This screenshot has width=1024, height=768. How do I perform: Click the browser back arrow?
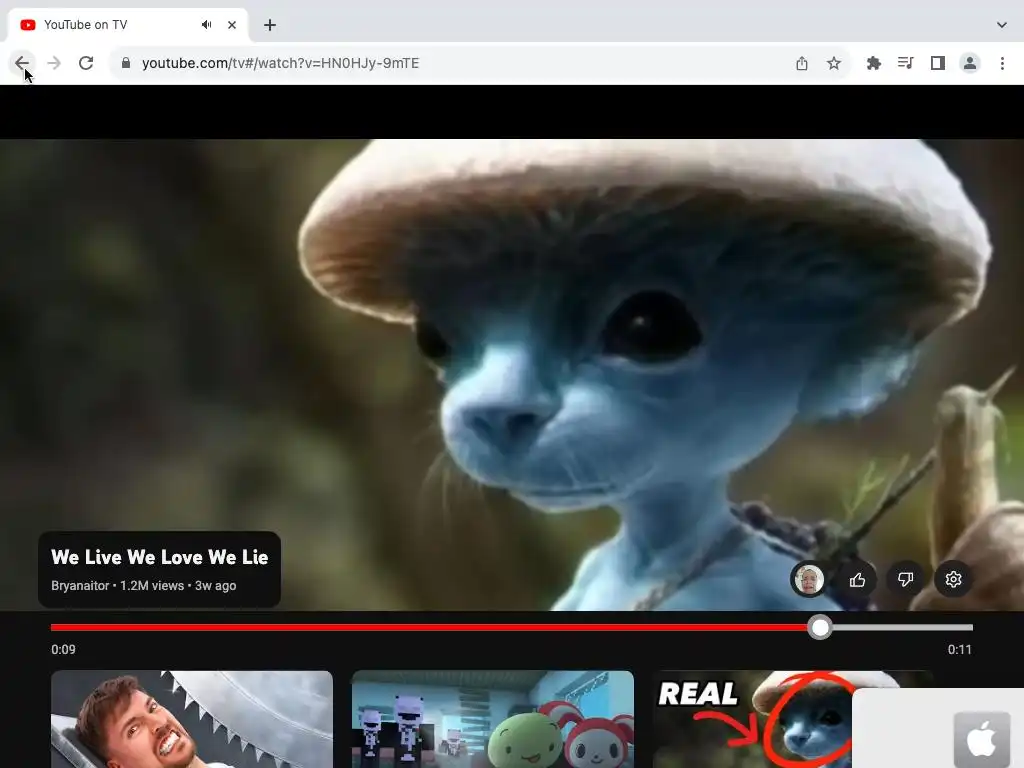click(22, 63)
